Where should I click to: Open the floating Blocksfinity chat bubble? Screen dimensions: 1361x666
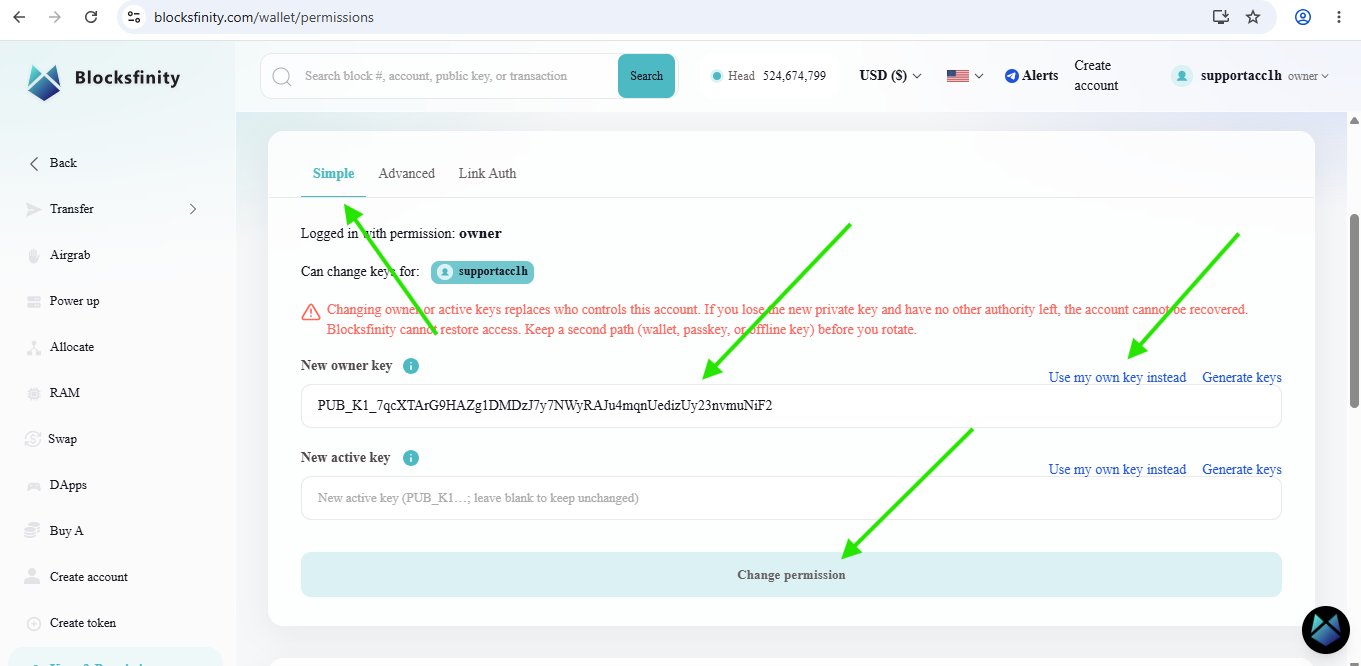click(x=1326, y=630)
